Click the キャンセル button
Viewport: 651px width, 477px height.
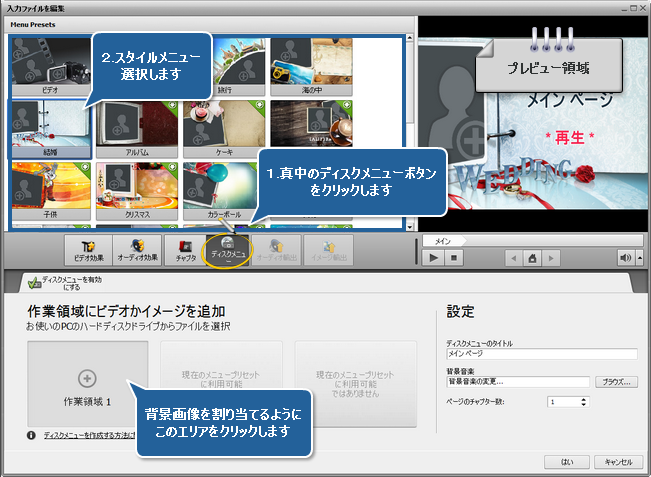click(x=615, y=462)
